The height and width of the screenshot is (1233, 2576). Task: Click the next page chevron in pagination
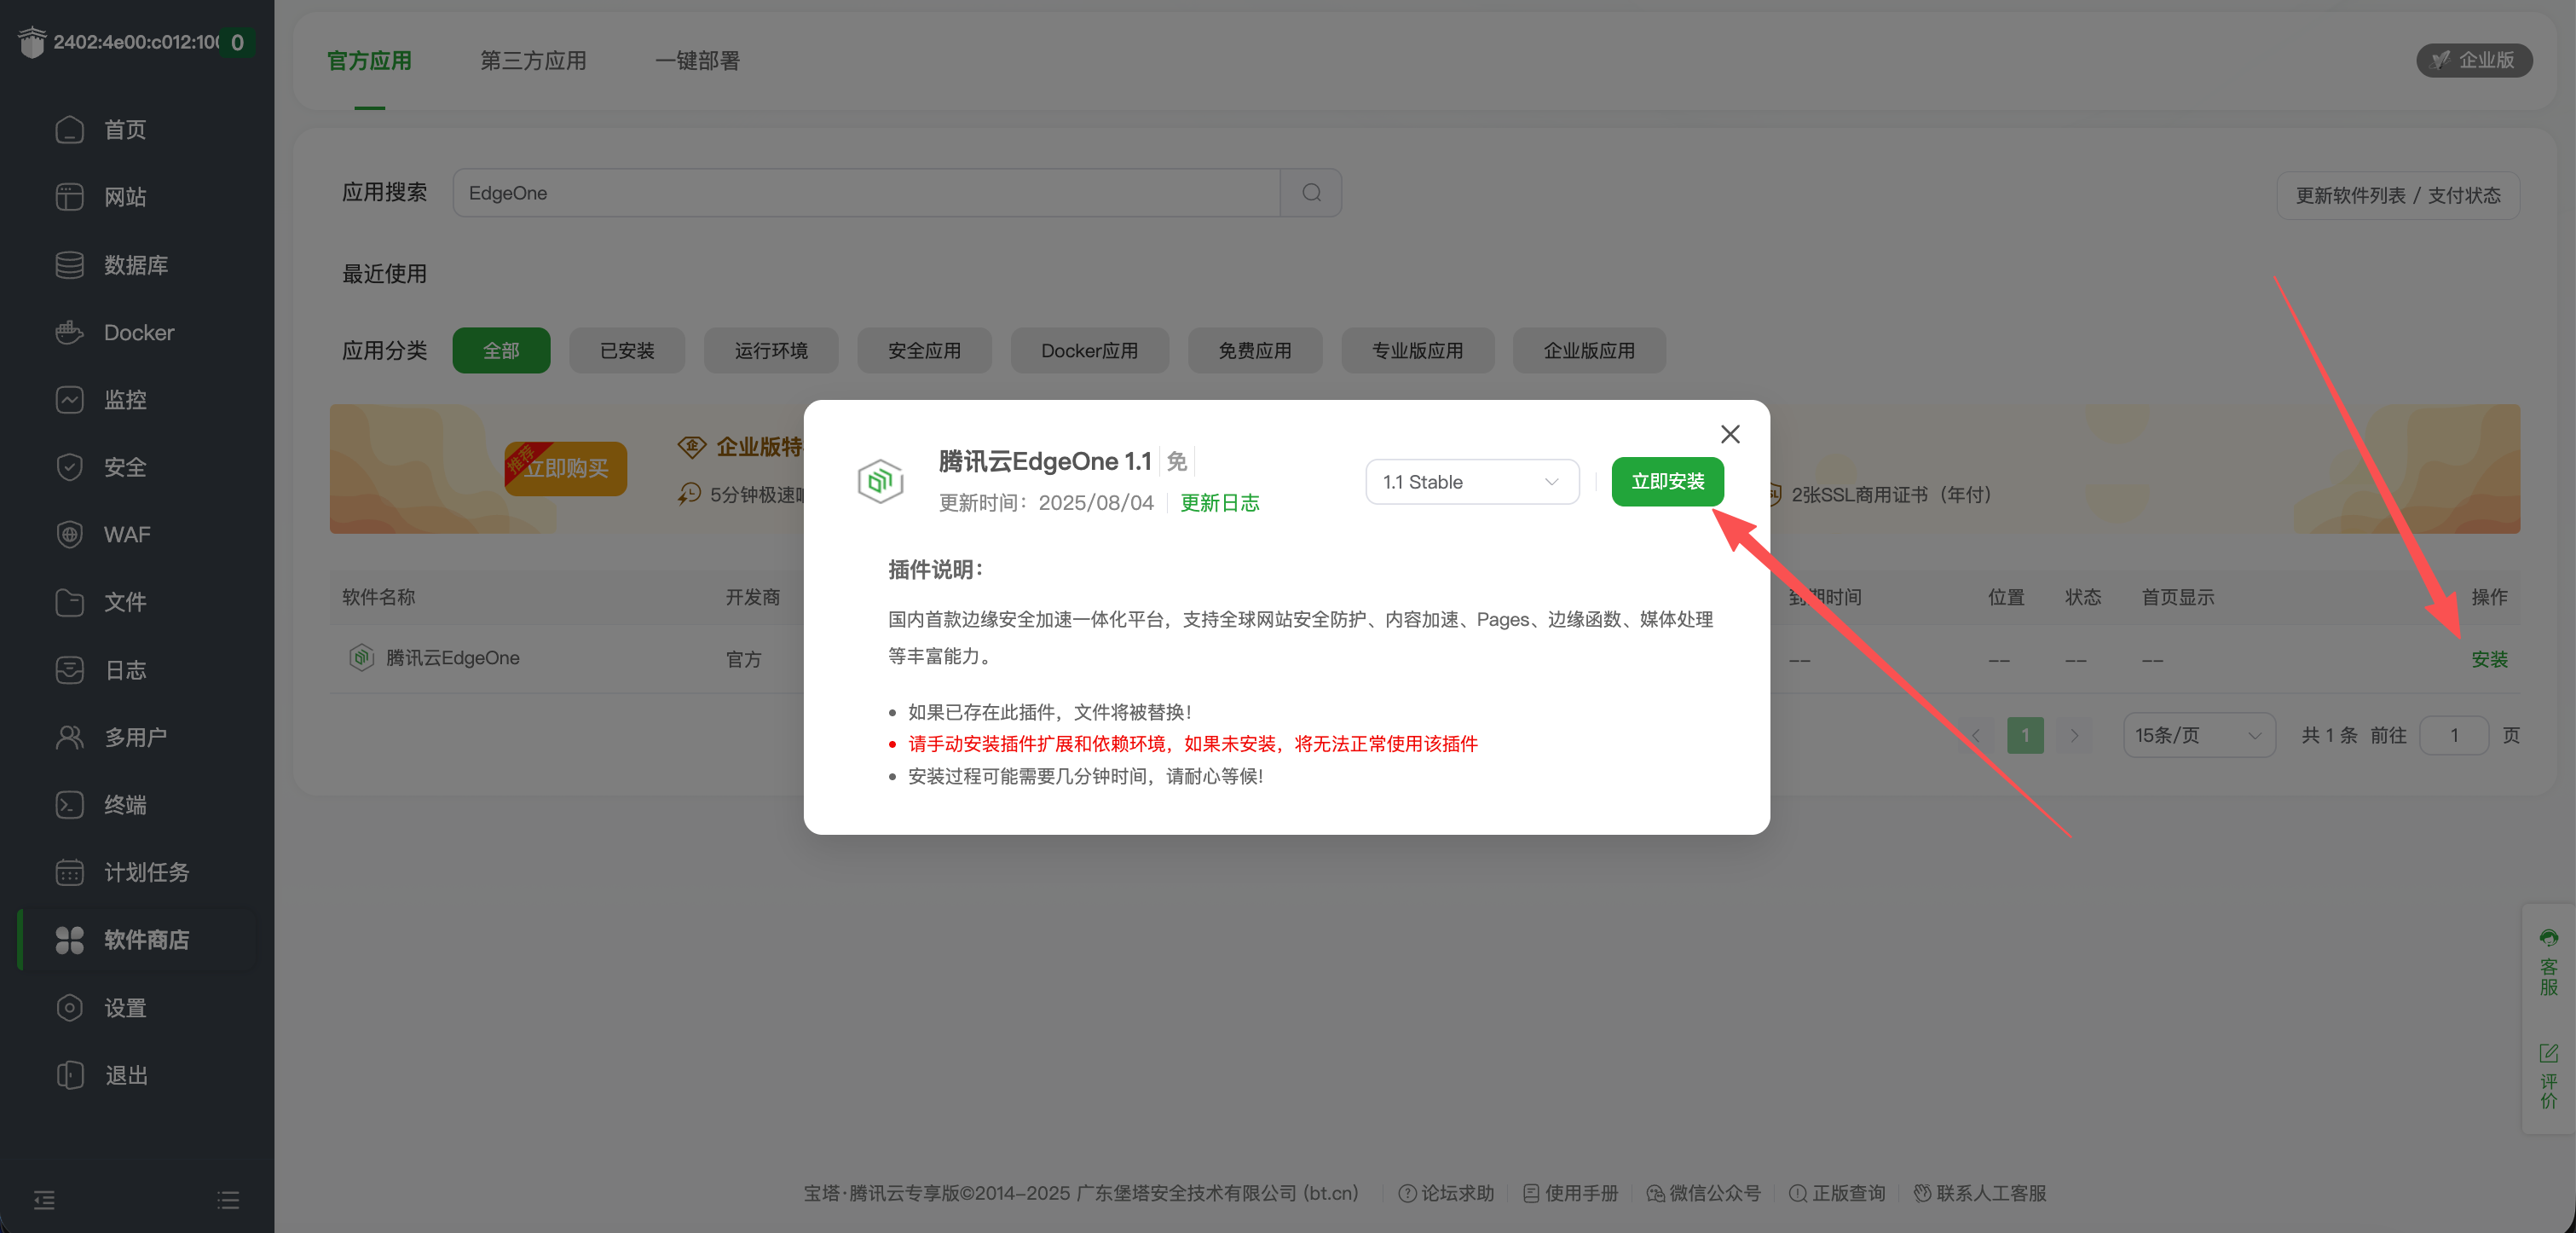(x=2075, y=734)
